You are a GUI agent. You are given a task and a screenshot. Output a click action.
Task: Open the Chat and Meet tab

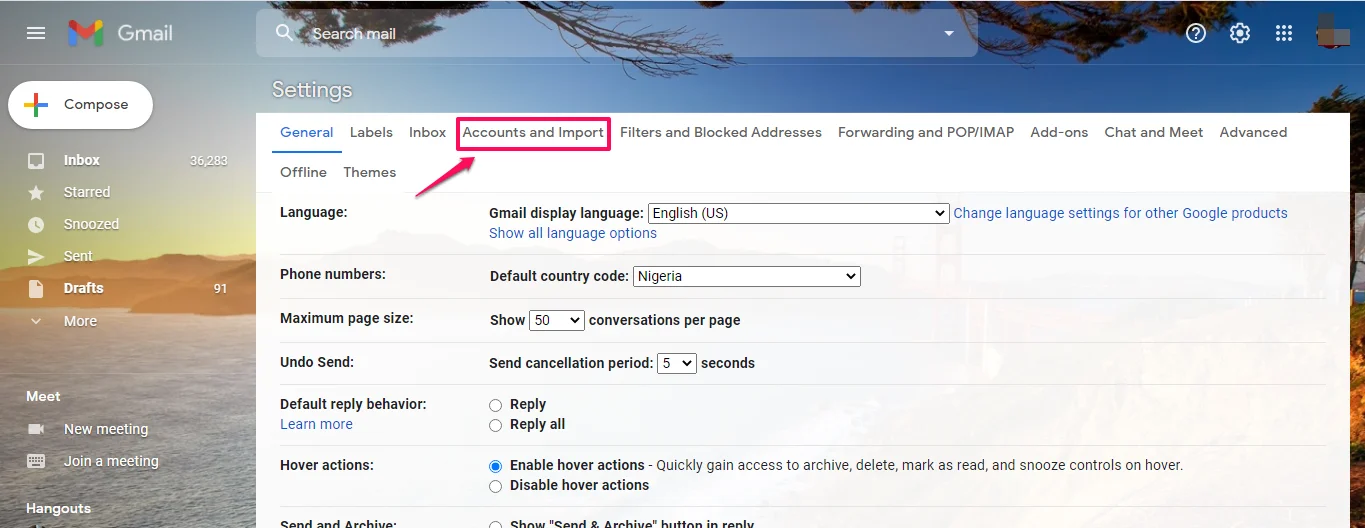[1154, 132]
